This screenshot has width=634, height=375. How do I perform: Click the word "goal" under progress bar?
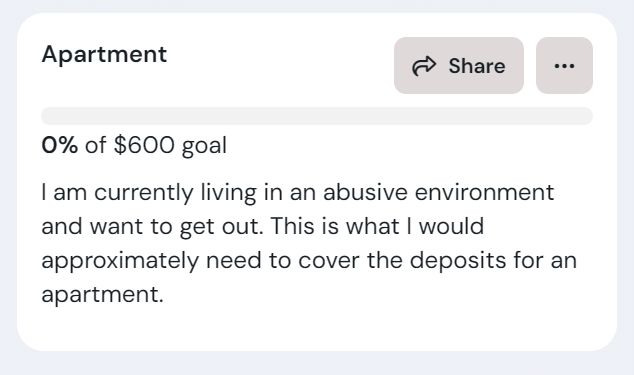tap(204, 146)
